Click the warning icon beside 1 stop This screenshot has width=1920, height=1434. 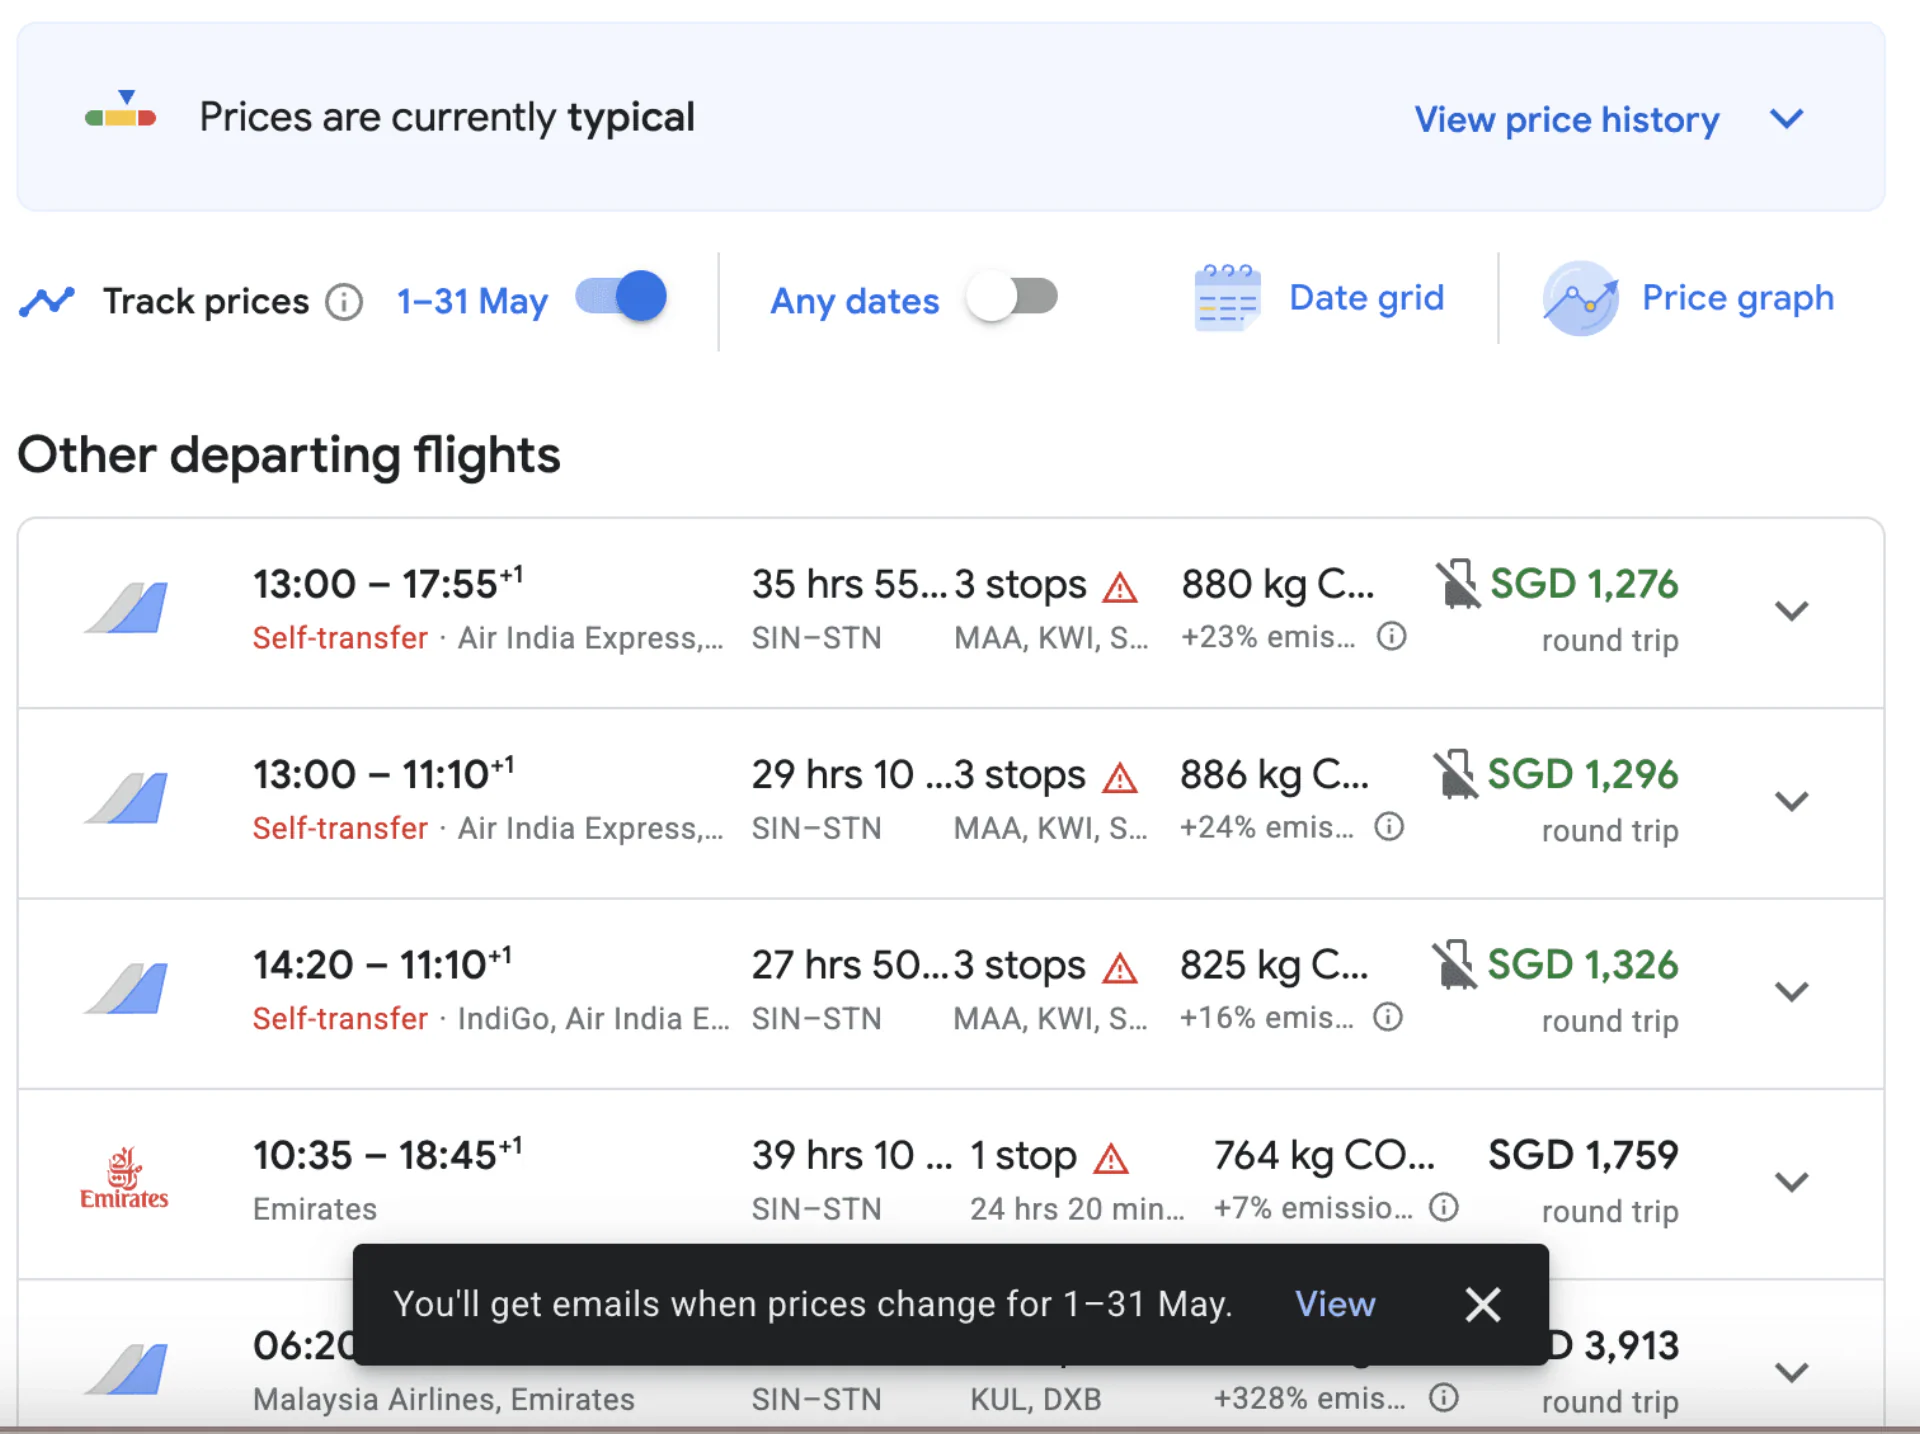coord(1110,1159)
